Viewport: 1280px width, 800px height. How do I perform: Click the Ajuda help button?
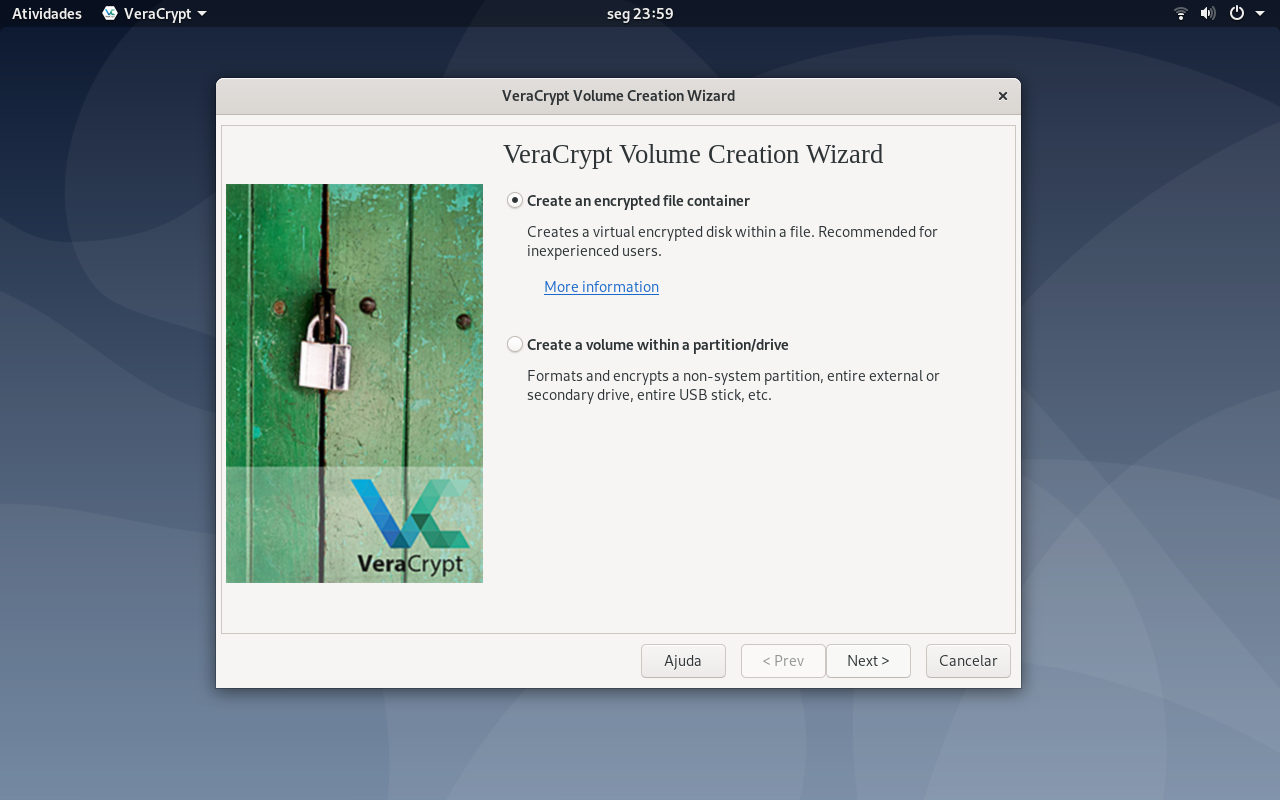[x=683, y=661]
